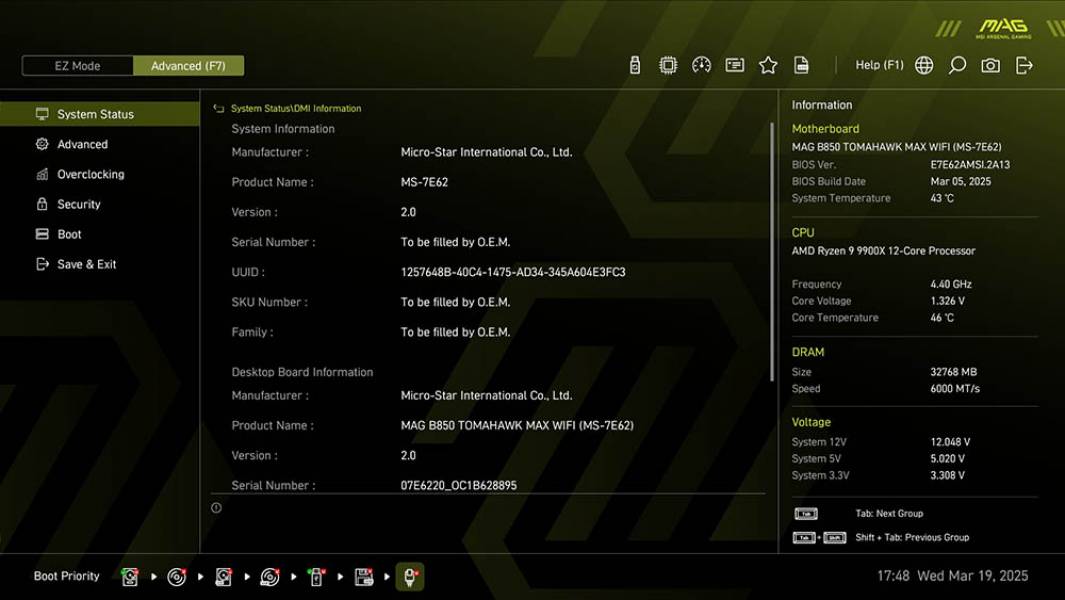Select Product Name value 'MS-7E62'
The height and width of the screenshot is (600, 1065).
coord(424,182)
